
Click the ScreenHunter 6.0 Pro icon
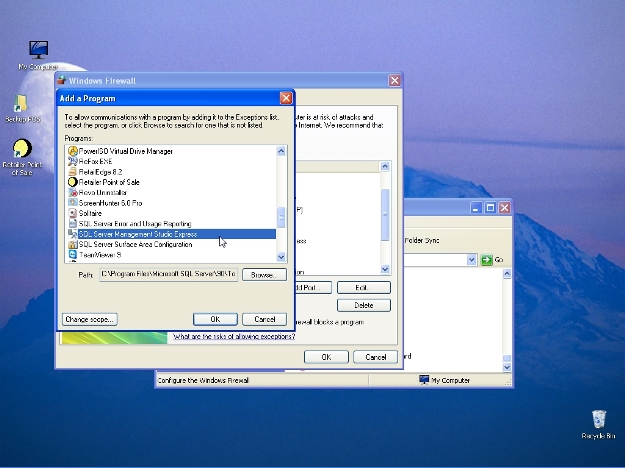(73, 203)
